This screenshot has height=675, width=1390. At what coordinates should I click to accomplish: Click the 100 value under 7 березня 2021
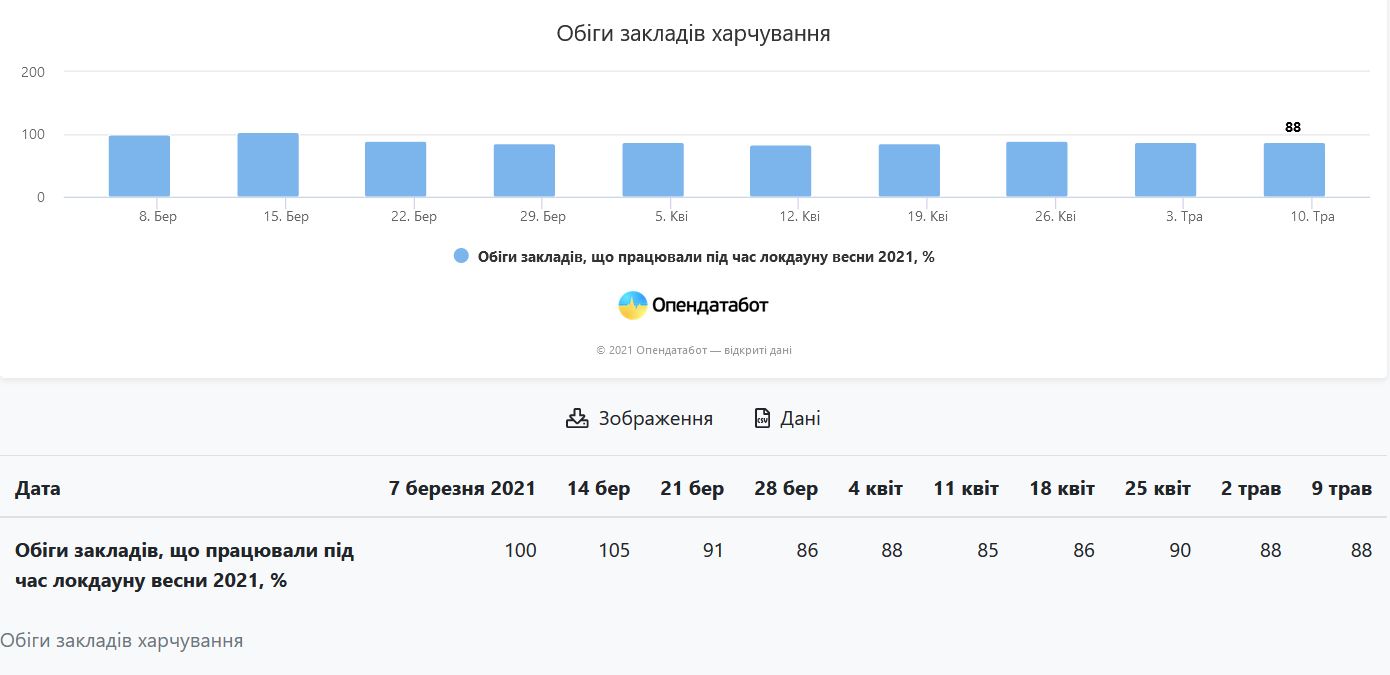(x=521, y=550)
